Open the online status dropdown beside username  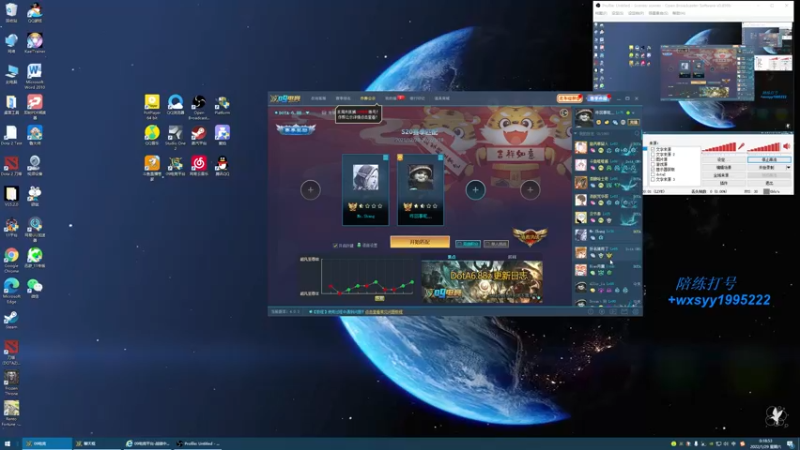[634, 113]
